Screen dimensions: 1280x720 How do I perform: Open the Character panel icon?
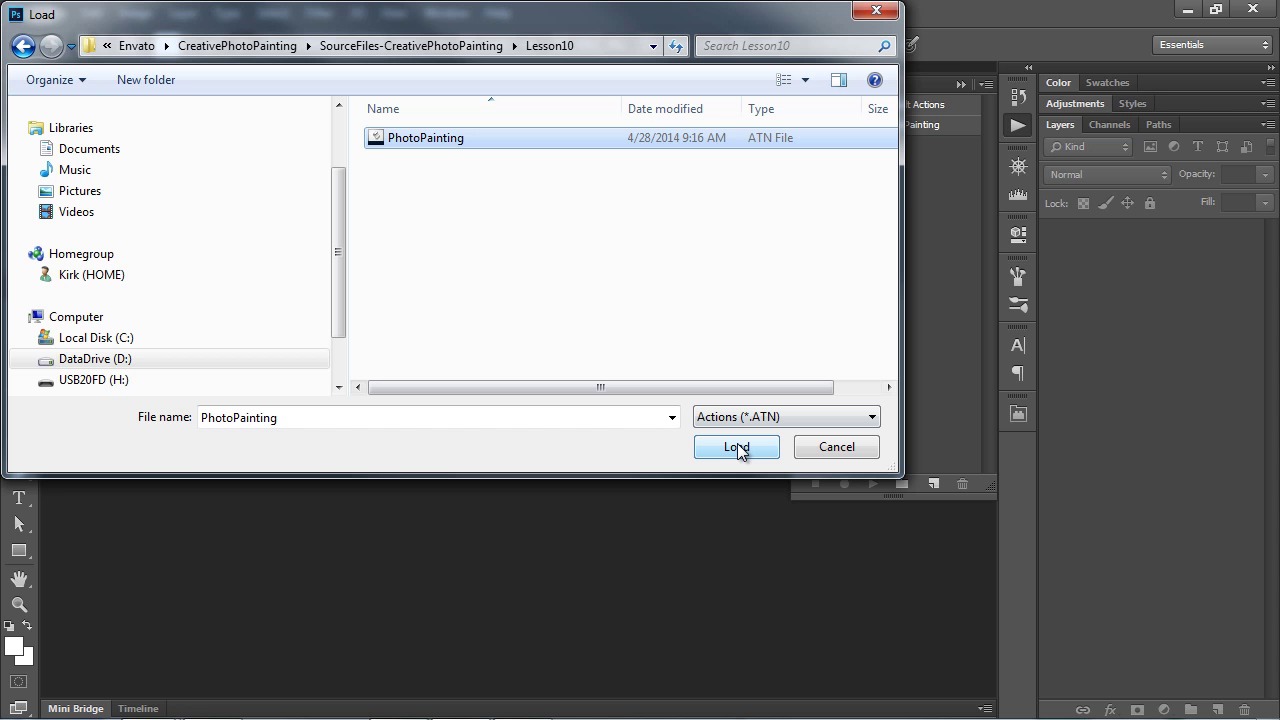click(1018, 345)
